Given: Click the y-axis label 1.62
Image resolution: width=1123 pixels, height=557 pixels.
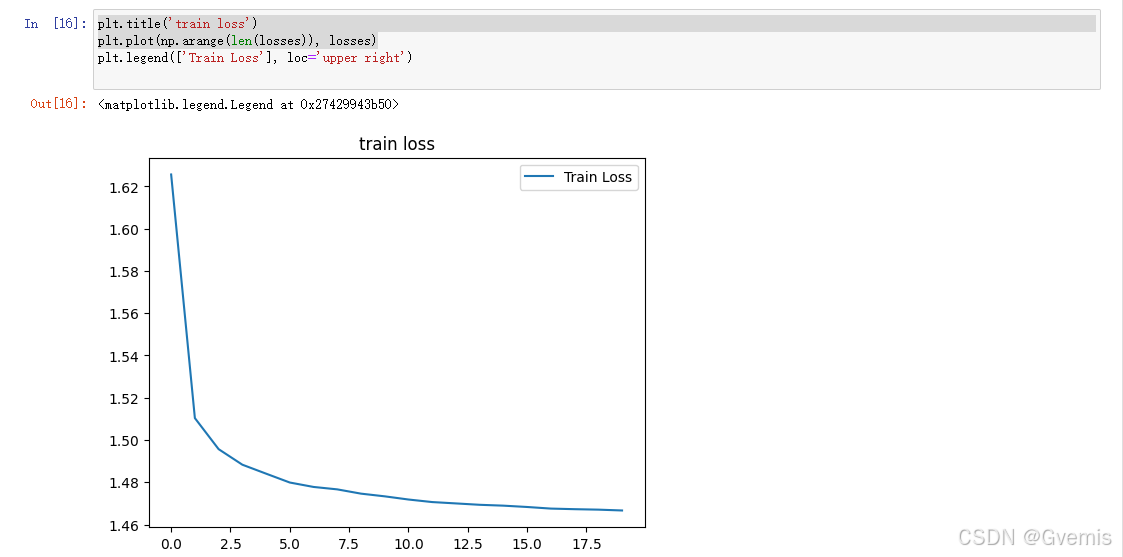Looking at the screenshot, I should 123,188.
